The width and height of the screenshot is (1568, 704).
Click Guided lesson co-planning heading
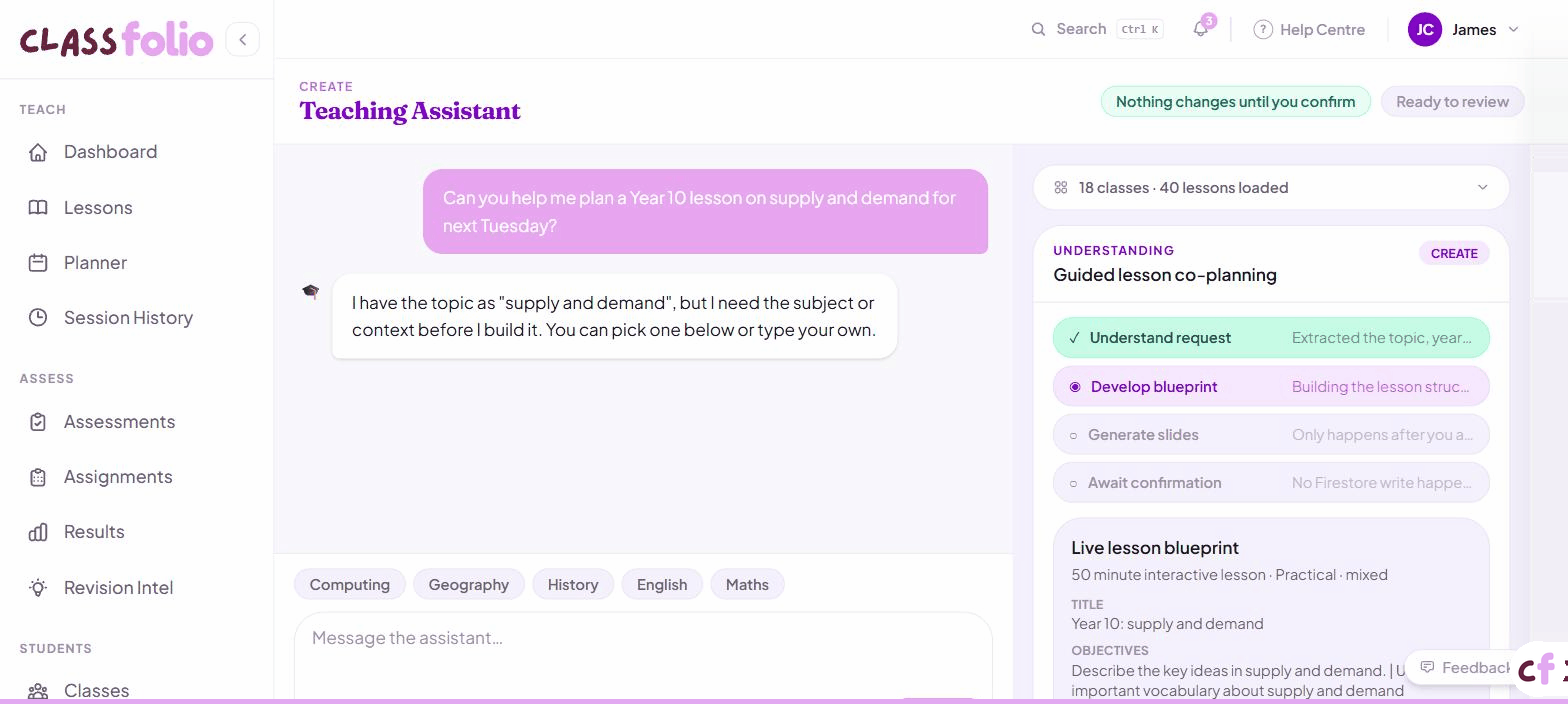click(1165, 275)
